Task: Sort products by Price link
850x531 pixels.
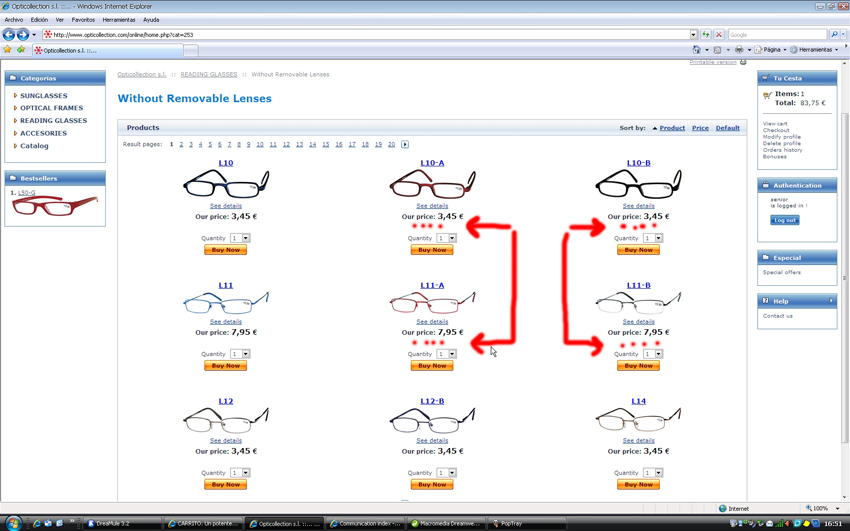Action: pyautogui.click(x=700, y=128)
